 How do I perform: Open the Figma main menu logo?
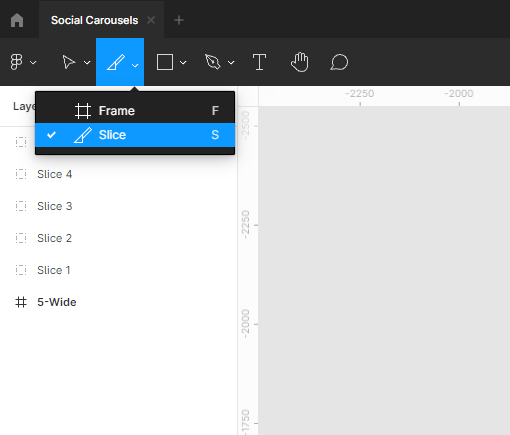tap(16, 62)
